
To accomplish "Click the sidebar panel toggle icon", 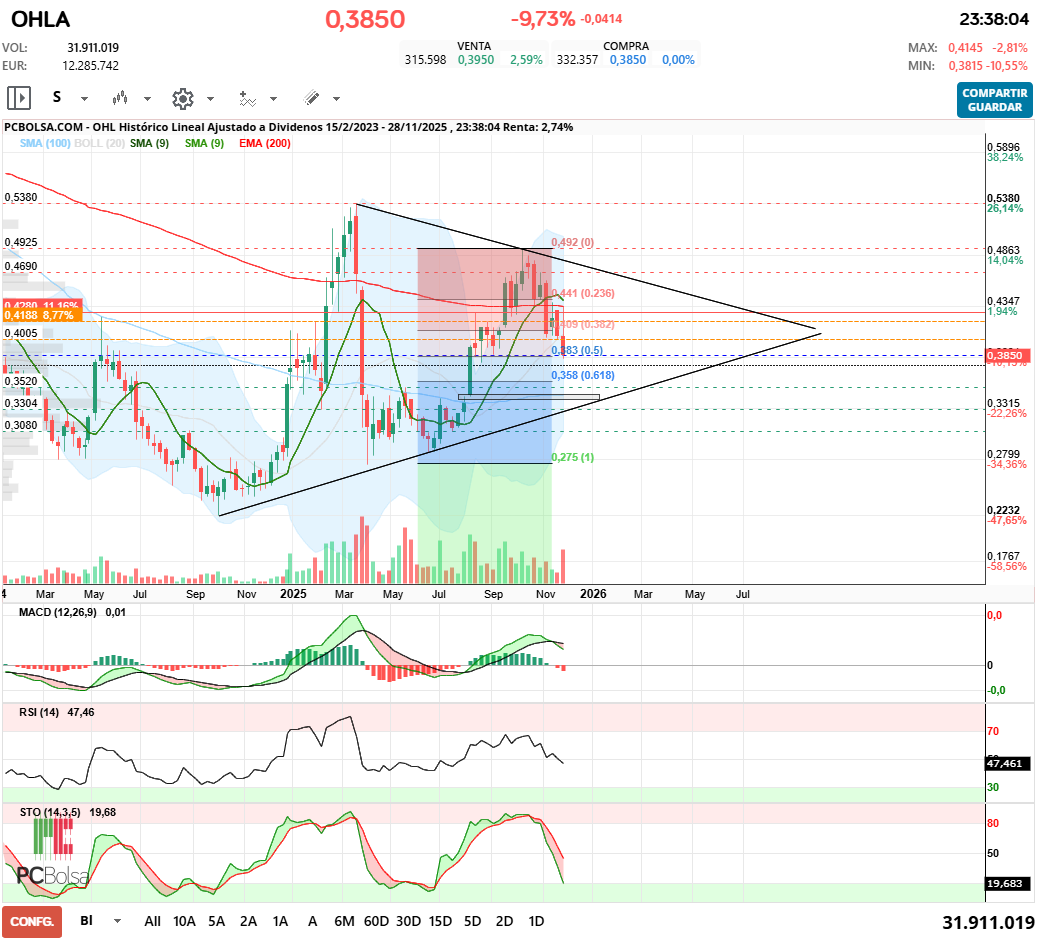I will click(x=19, y=98).
